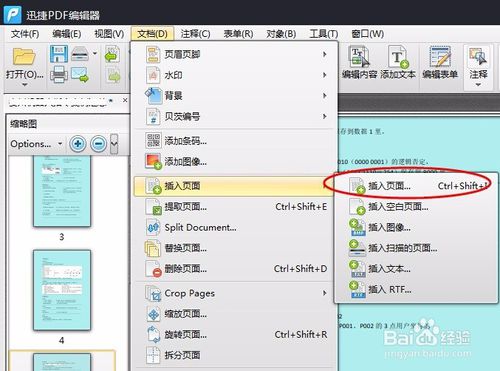Open the 工具(T) menu
This screenshot has width=500, height=371.
point(323,34)
